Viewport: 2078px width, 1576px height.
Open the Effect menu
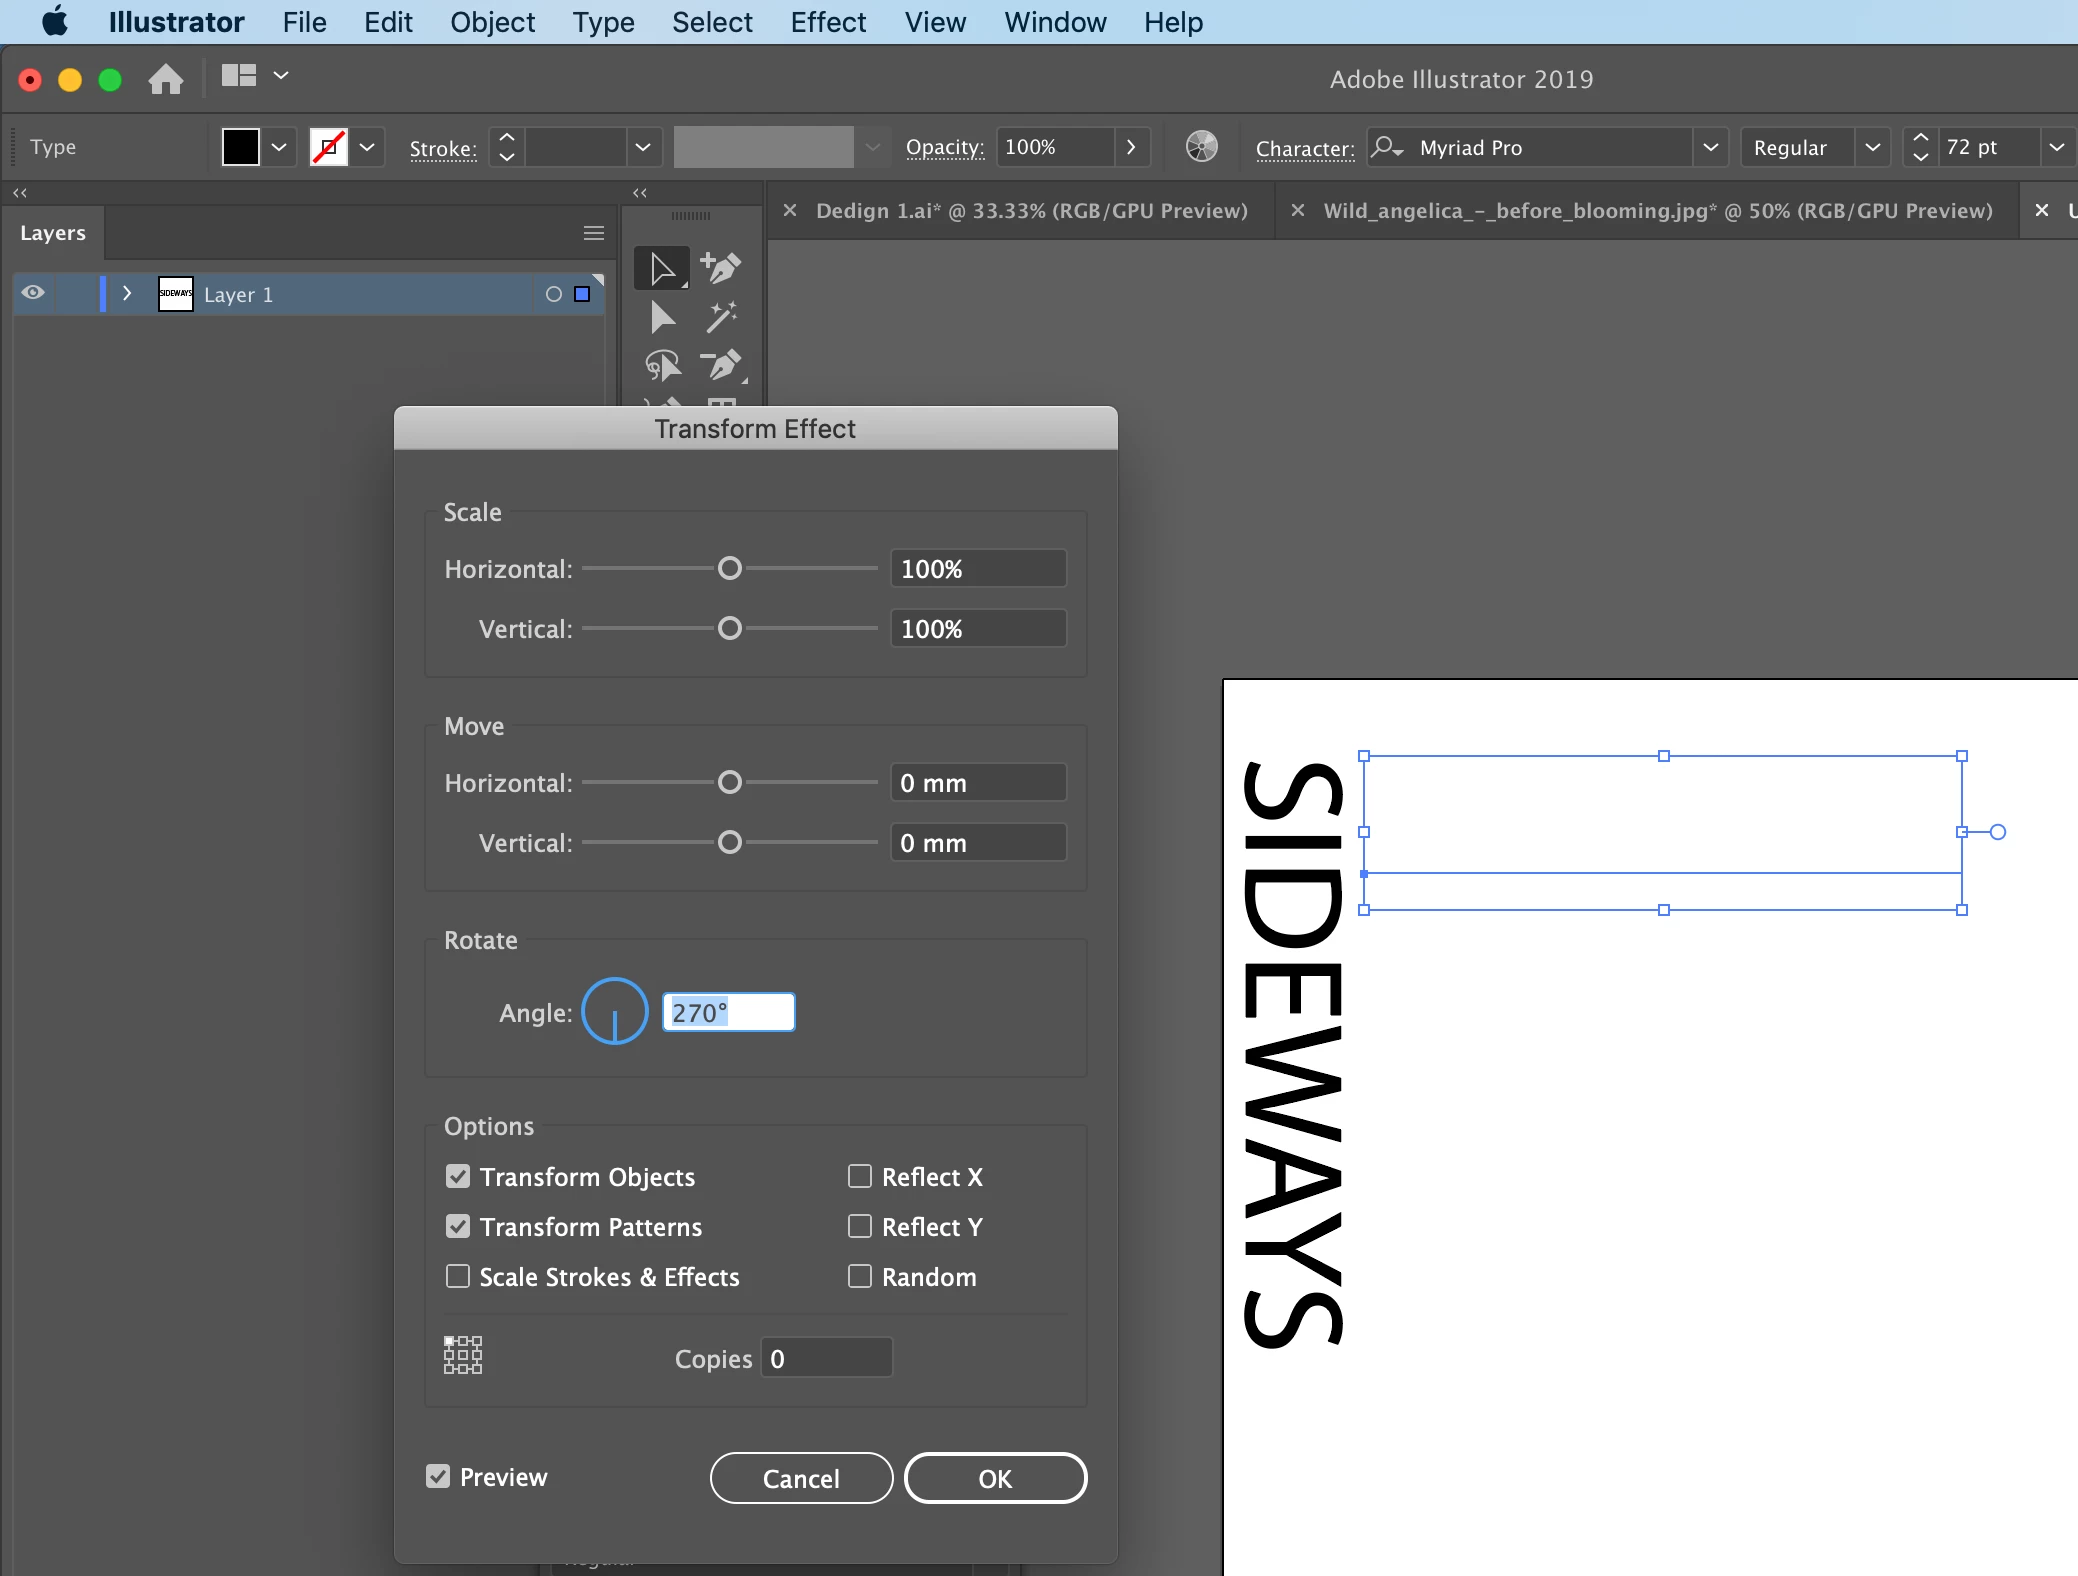pos(827,22)
